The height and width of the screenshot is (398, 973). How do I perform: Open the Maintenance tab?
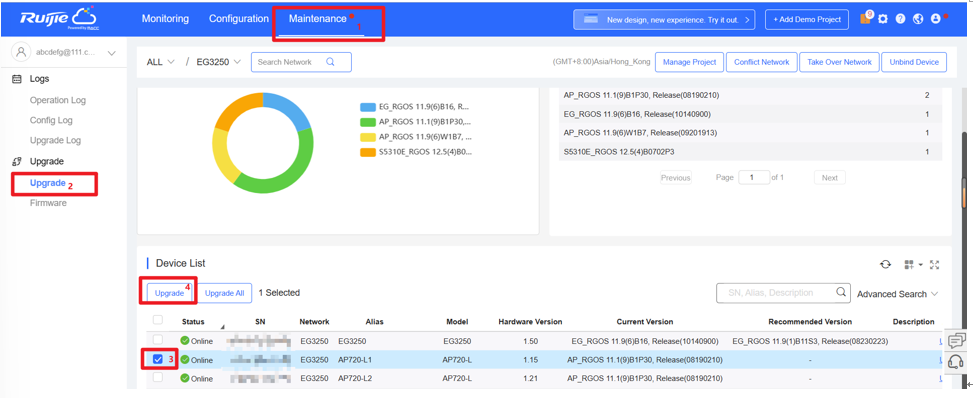pyautogui.click(x=318, y=19)
